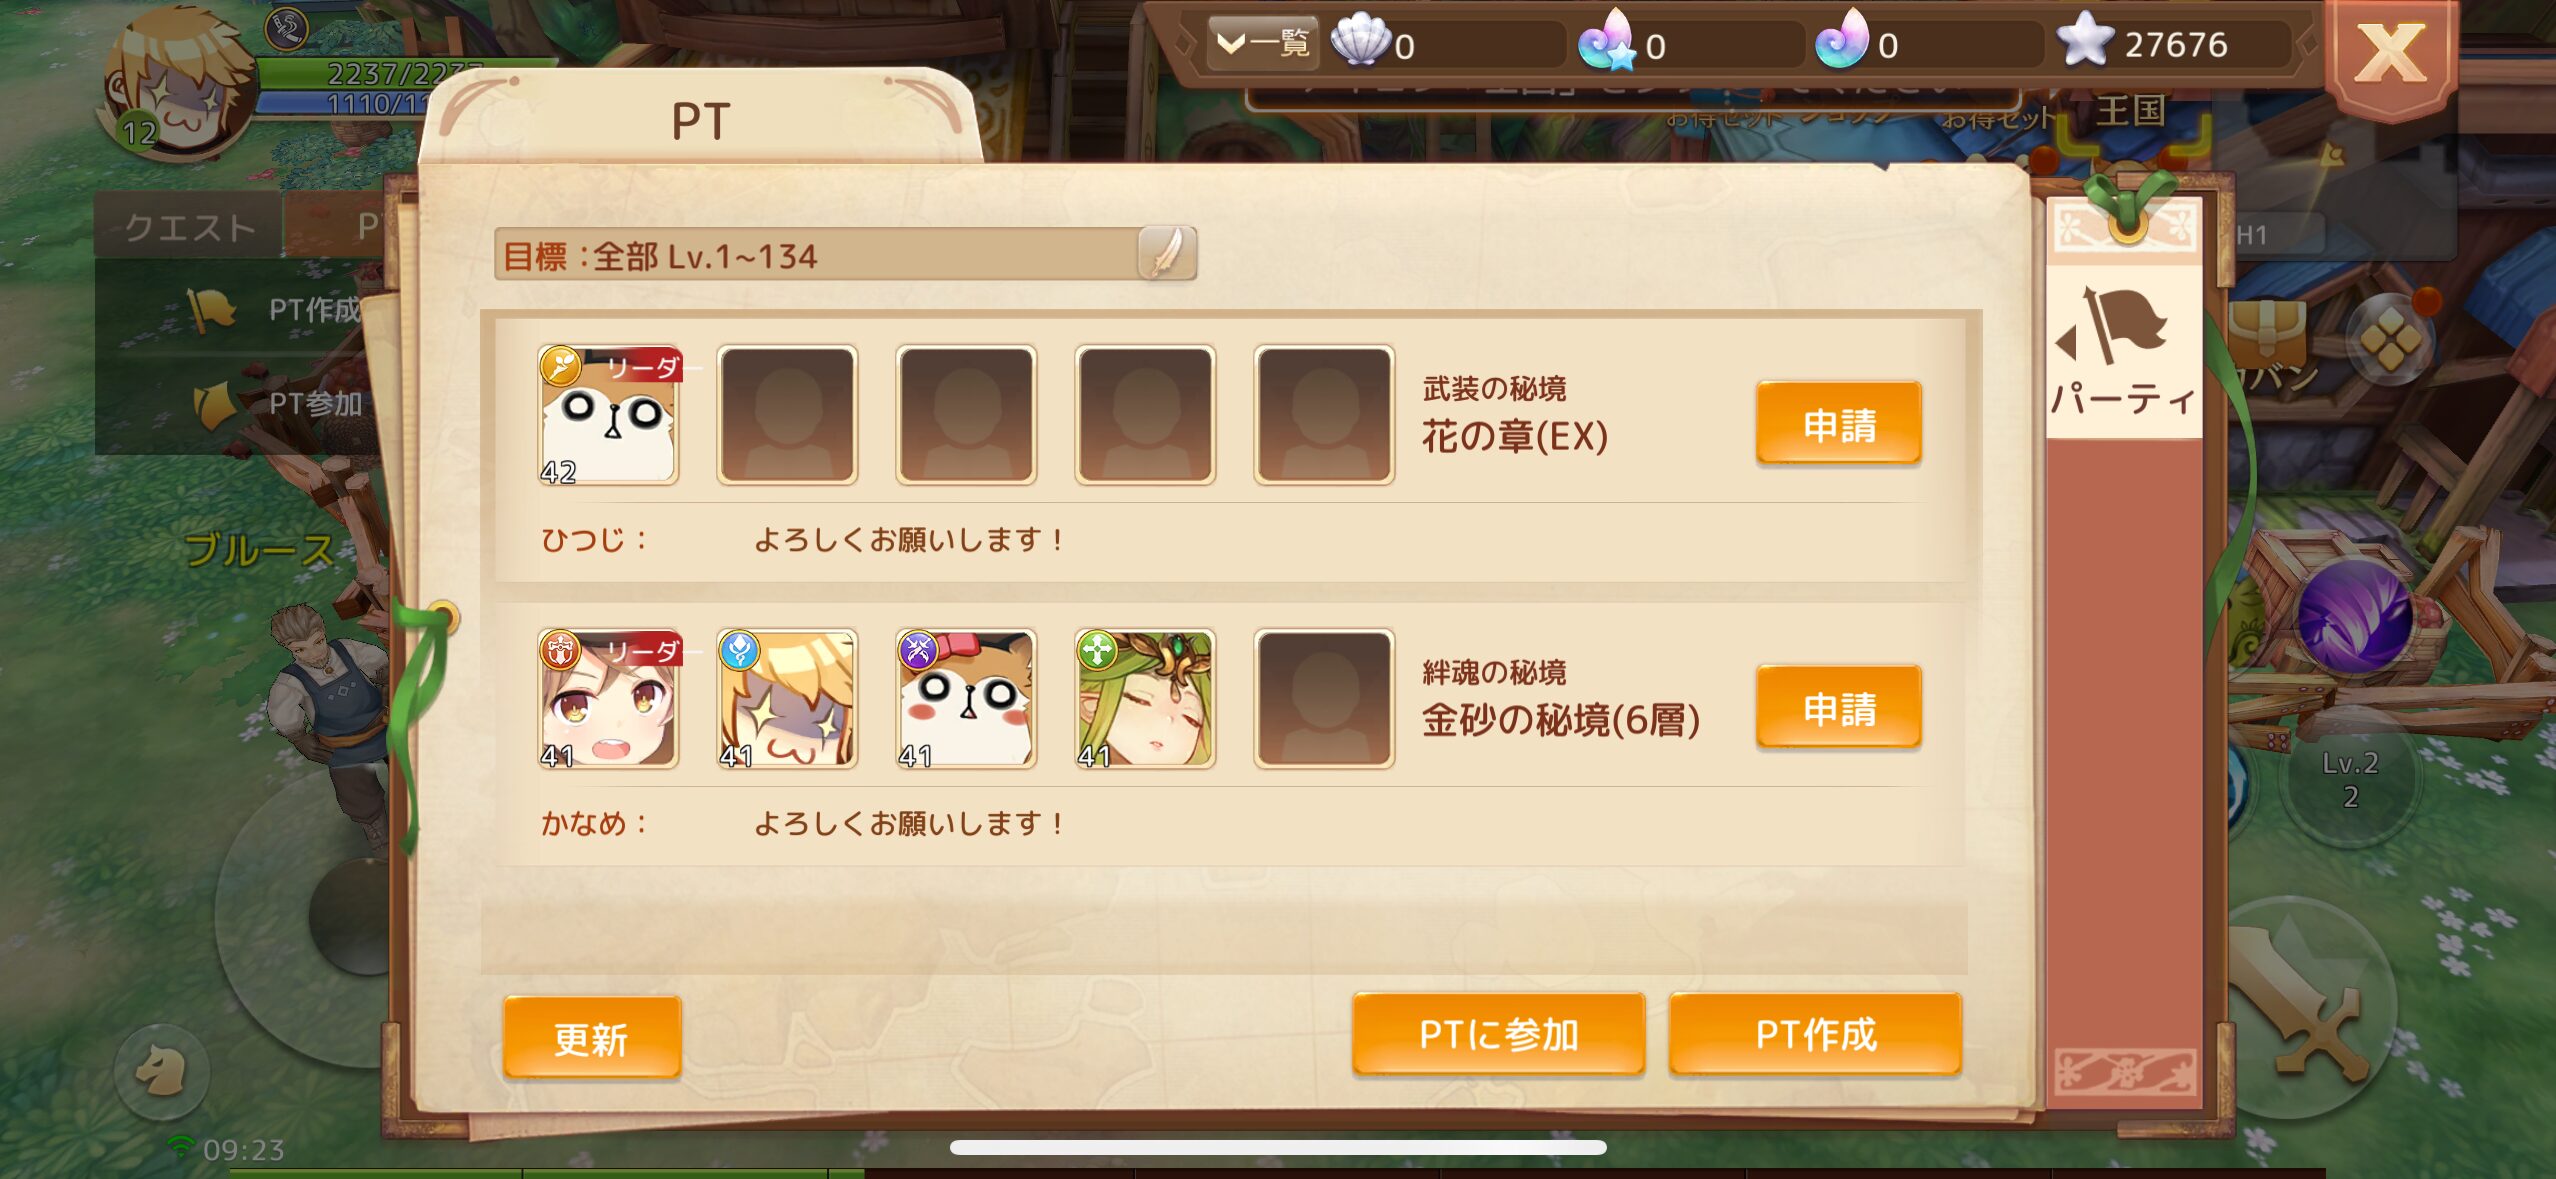Tap the horse mount icon
The image size is (2556, 1179).
coord(162,1072)
